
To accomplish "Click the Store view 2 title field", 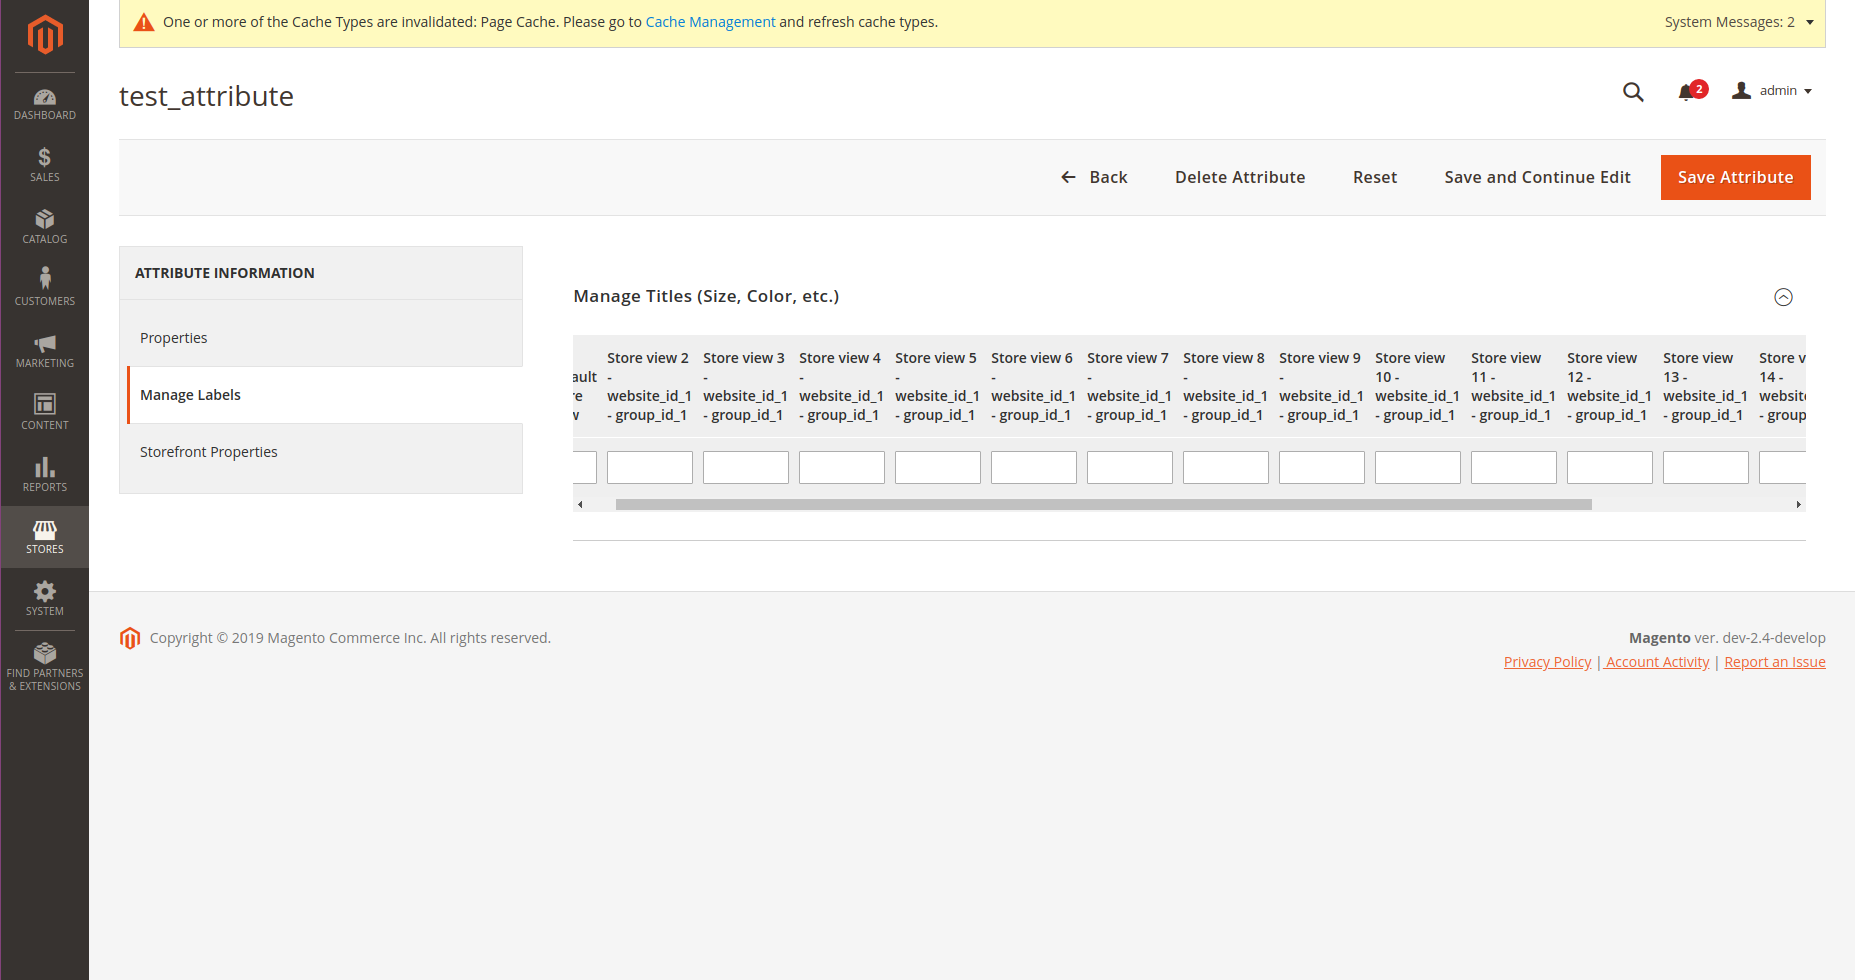I will (649, 467).
